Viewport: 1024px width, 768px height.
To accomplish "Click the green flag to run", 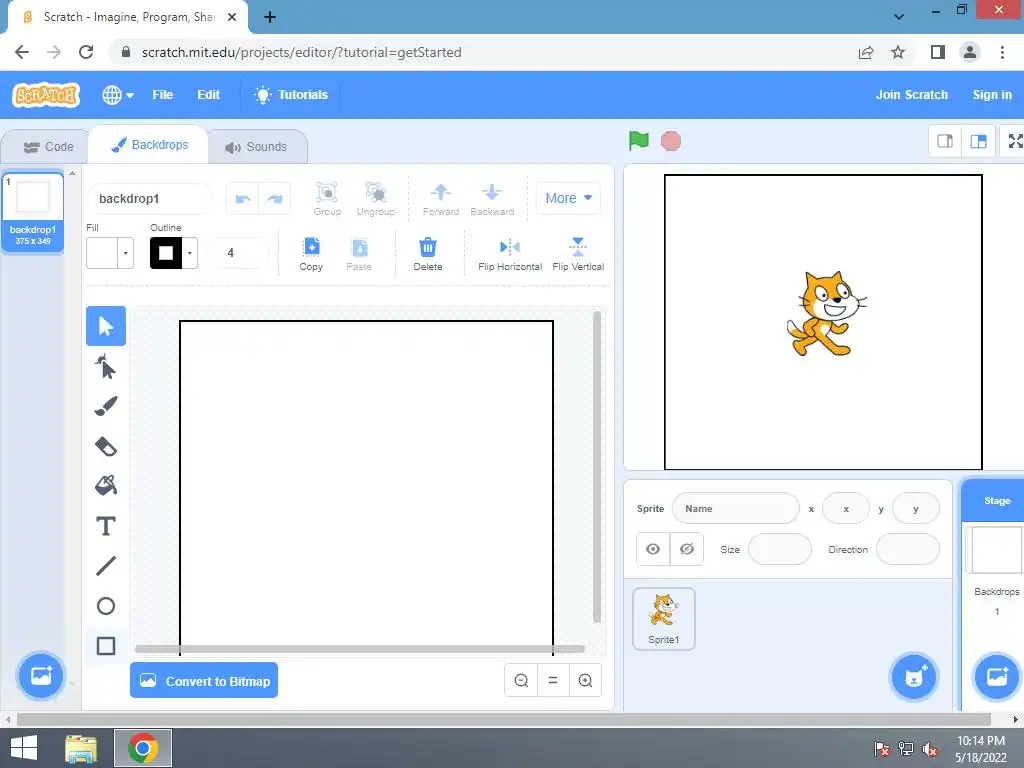I will 639,140.
